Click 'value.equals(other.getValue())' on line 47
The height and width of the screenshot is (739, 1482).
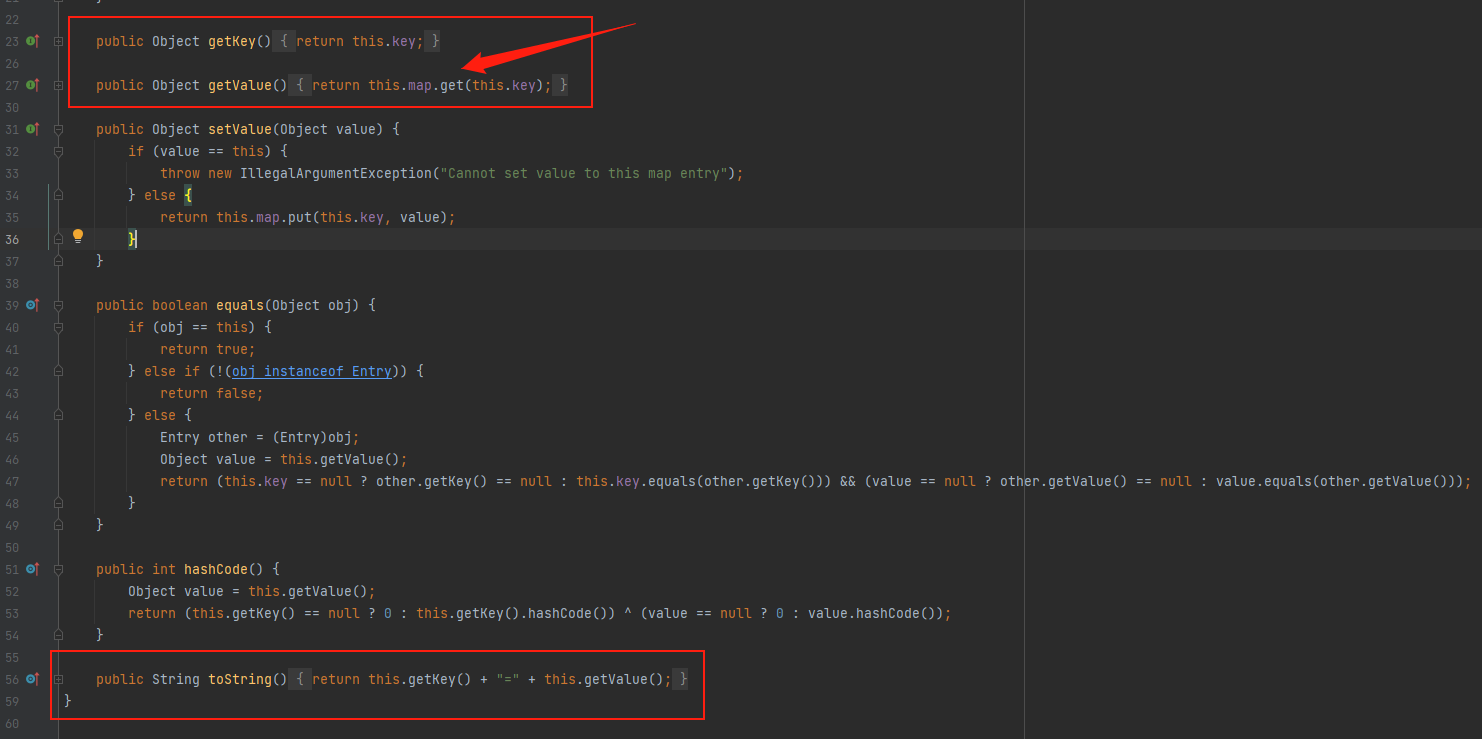(1336, 481)
